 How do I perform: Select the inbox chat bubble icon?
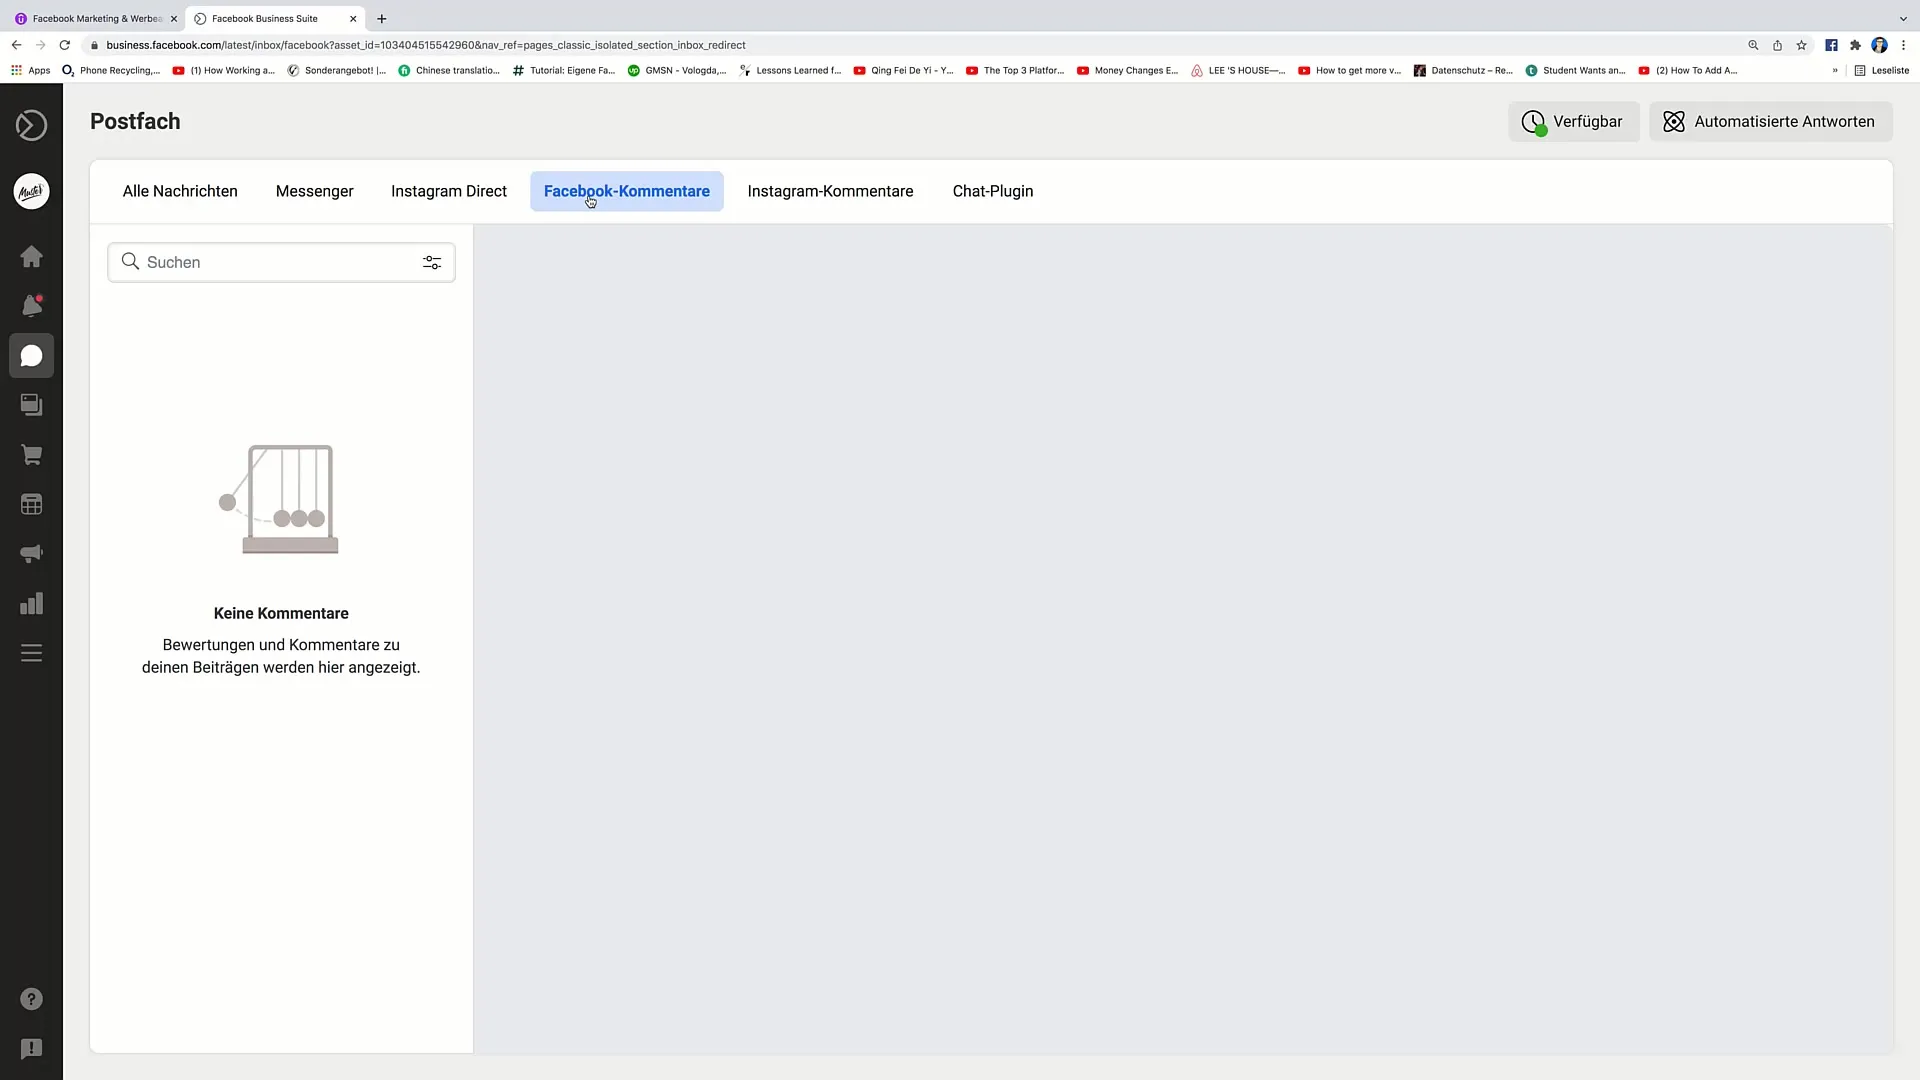[31, 356]
